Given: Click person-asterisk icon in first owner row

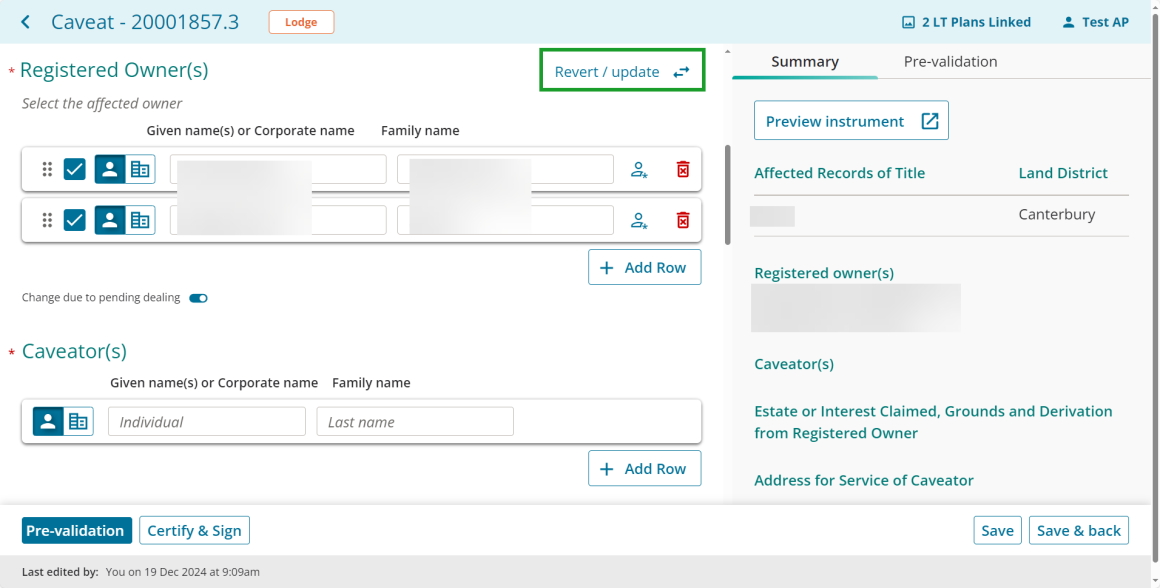Looking at the screenshot, I should 639,169.
